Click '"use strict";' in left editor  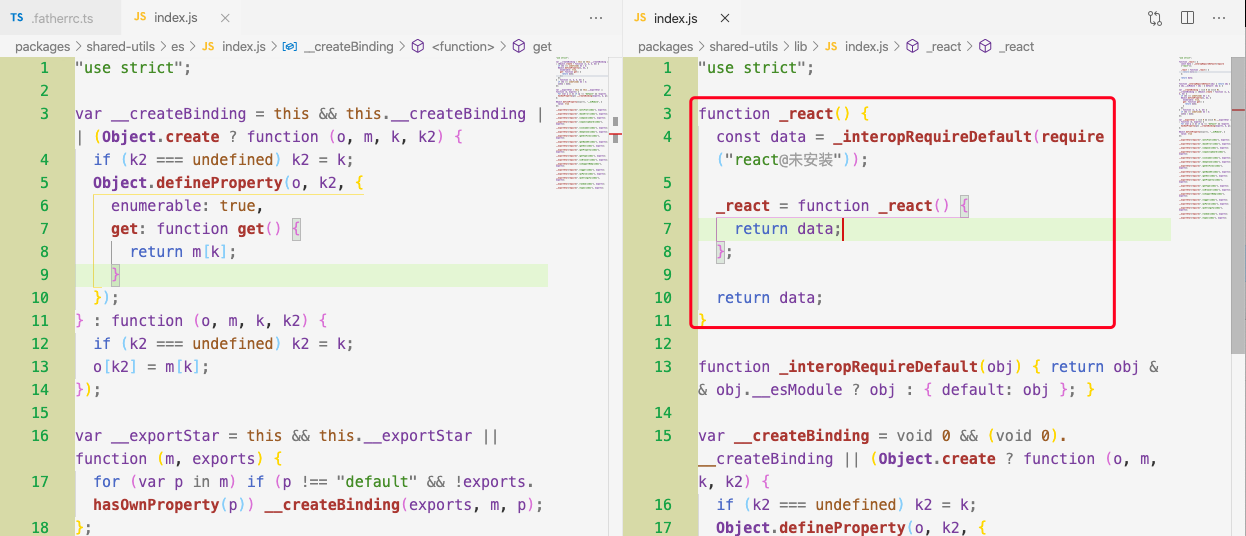coord(132,68)
